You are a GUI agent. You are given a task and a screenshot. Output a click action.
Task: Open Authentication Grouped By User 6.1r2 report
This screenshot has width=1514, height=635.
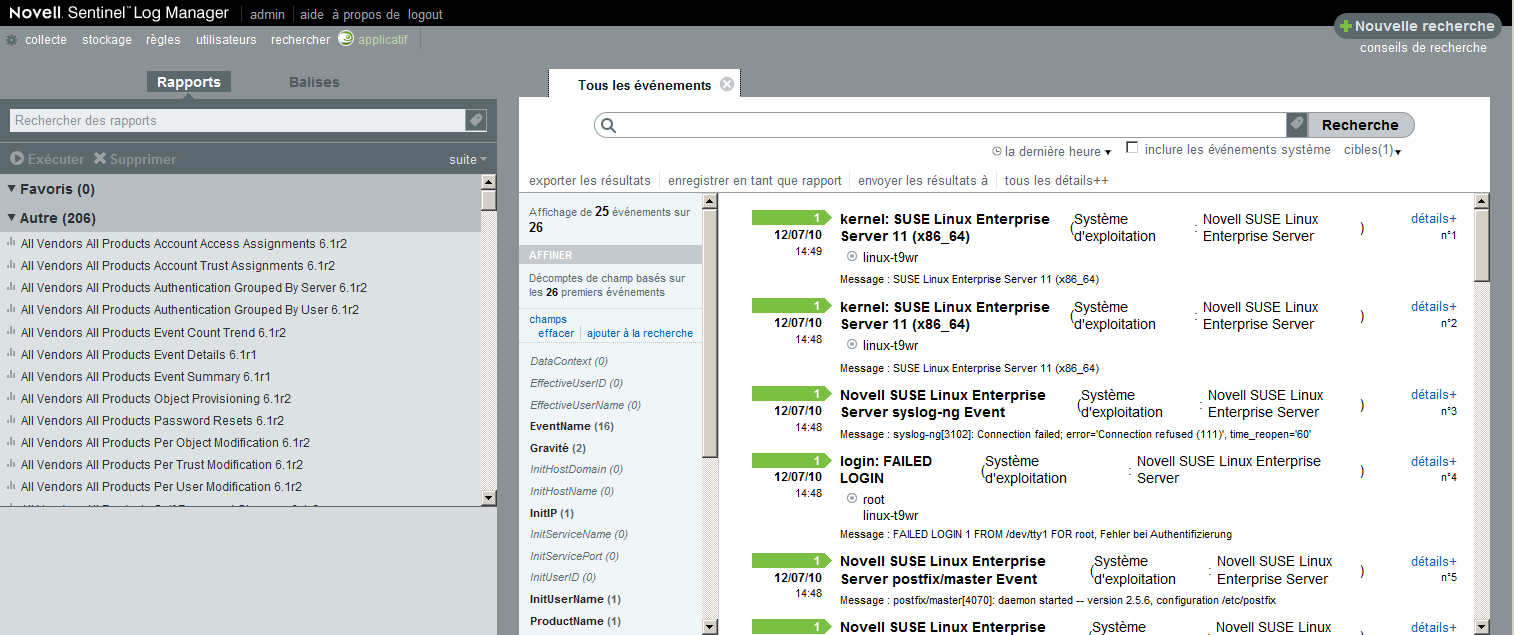coord(190,310)
